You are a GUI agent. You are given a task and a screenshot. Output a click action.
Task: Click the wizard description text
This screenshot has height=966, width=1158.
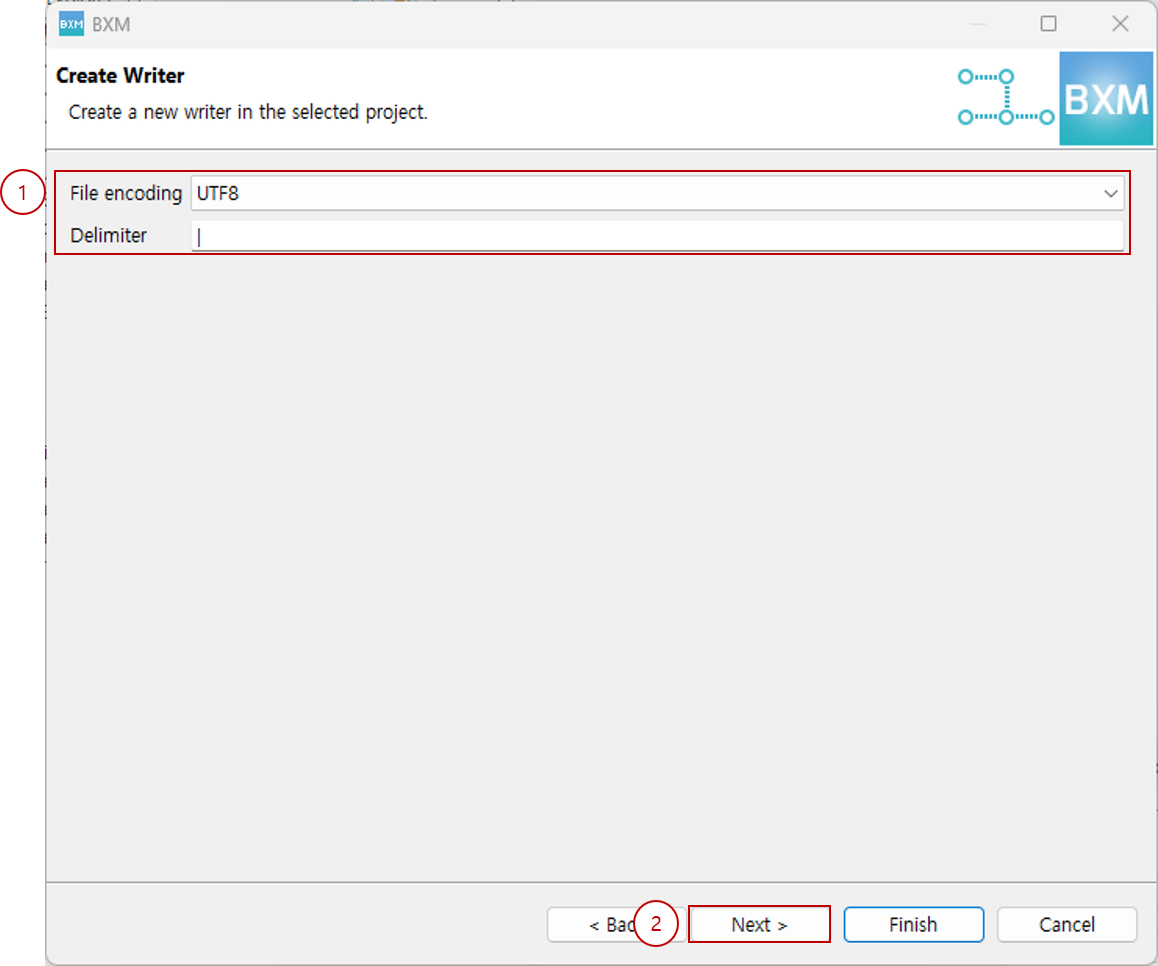coord(247,112)
